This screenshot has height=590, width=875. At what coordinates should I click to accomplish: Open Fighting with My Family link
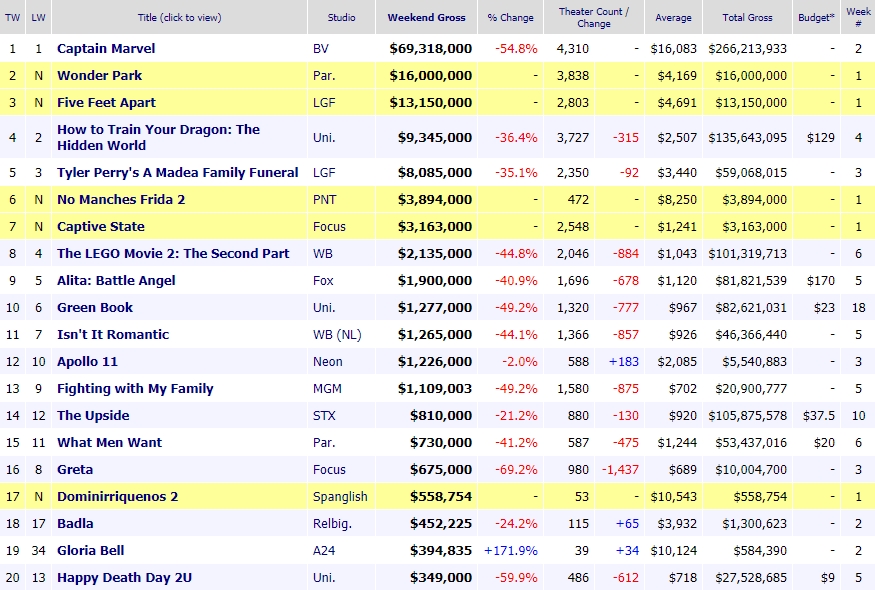tap(135, 388)
